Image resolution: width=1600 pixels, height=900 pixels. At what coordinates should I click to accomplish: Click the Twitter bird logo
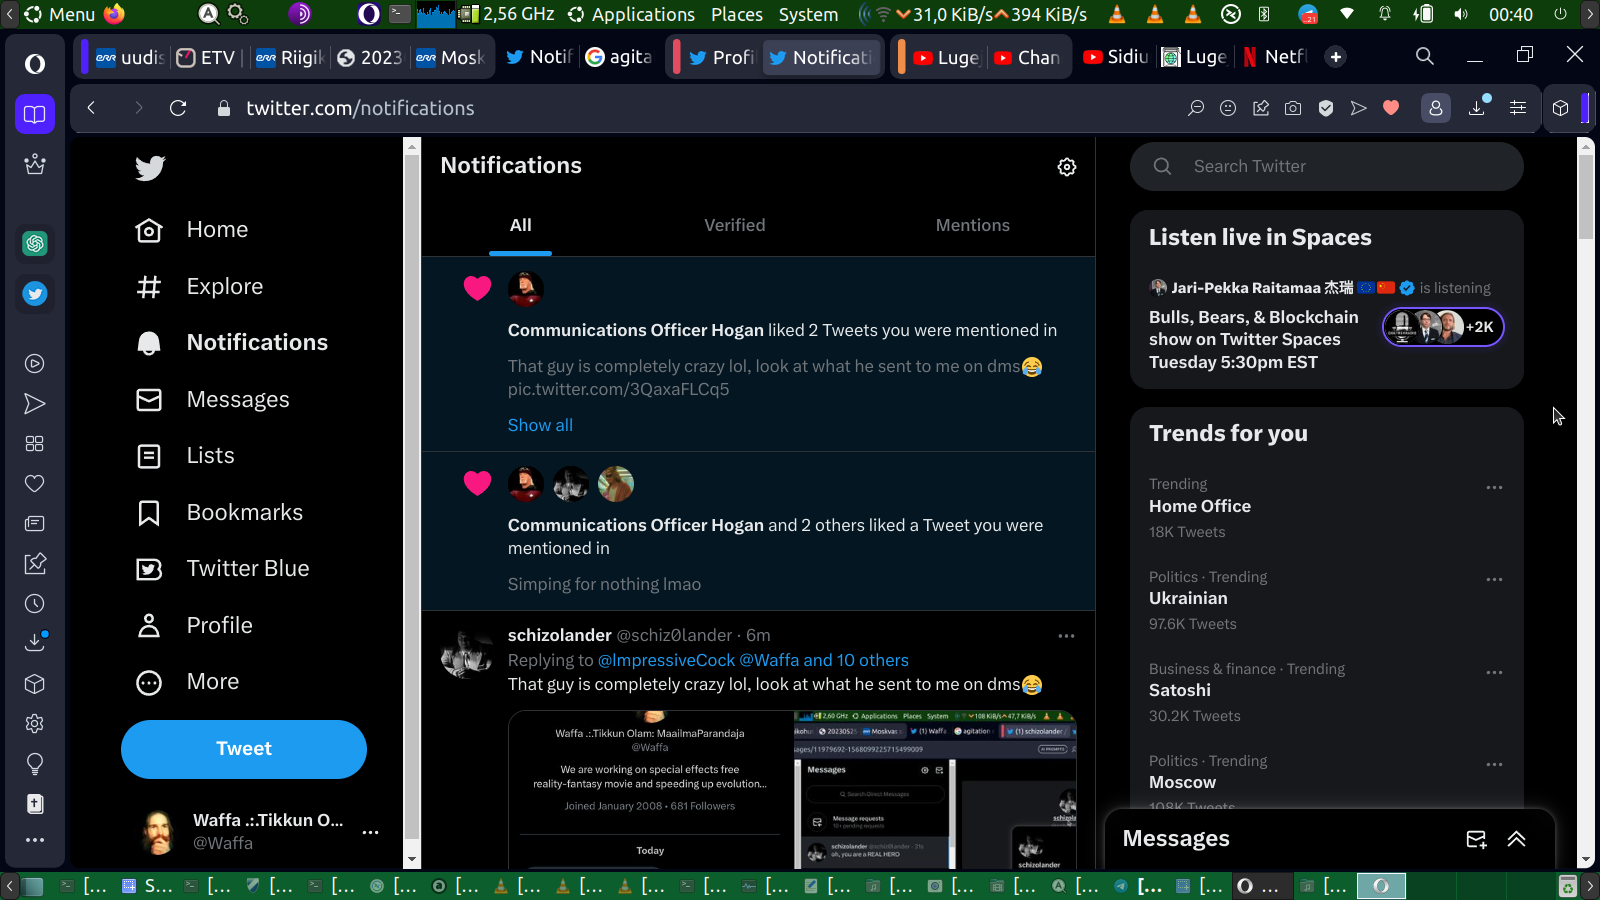point(150,168)
